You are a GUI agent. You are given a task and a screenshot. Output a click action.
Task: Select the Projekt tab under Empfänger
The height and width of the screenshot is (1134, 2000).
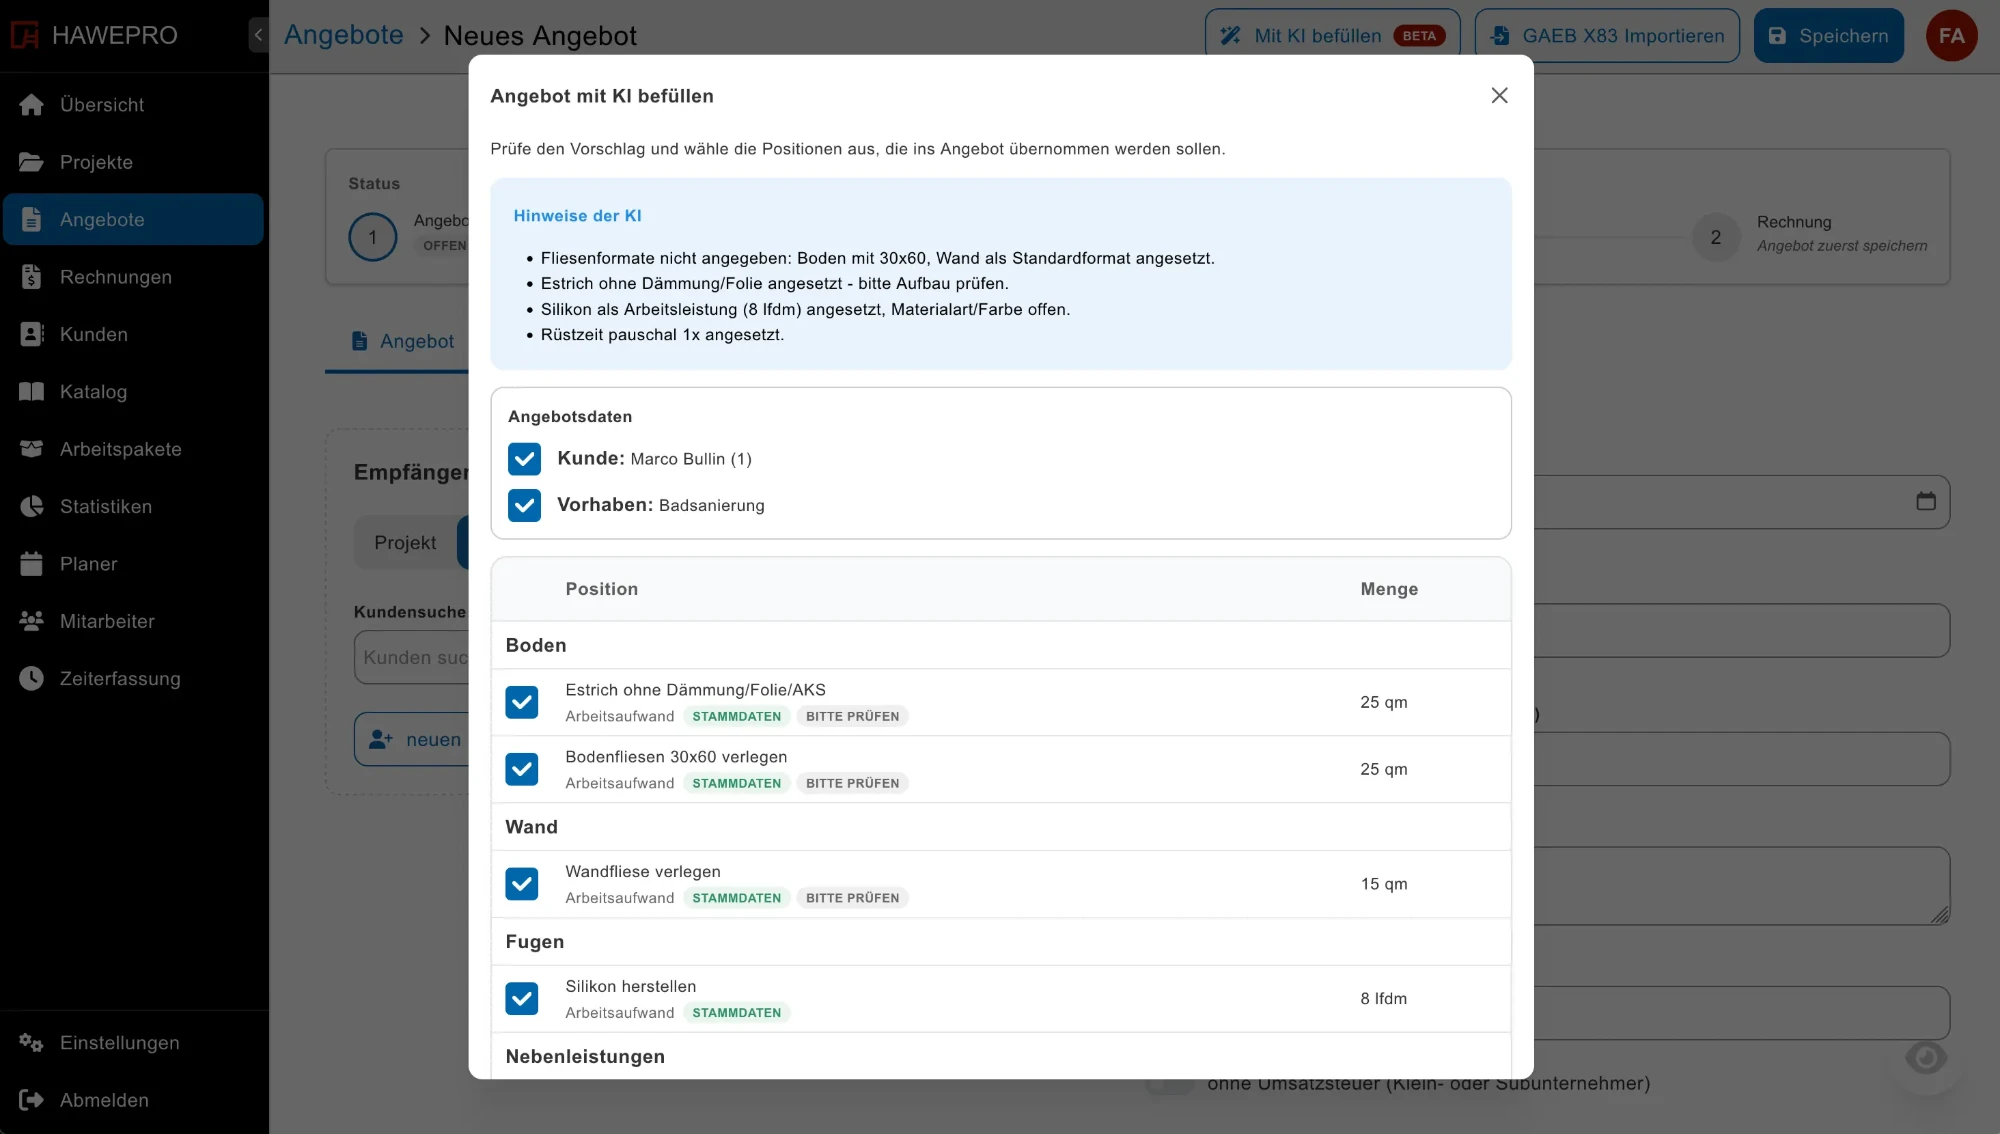tap(405, 542)
